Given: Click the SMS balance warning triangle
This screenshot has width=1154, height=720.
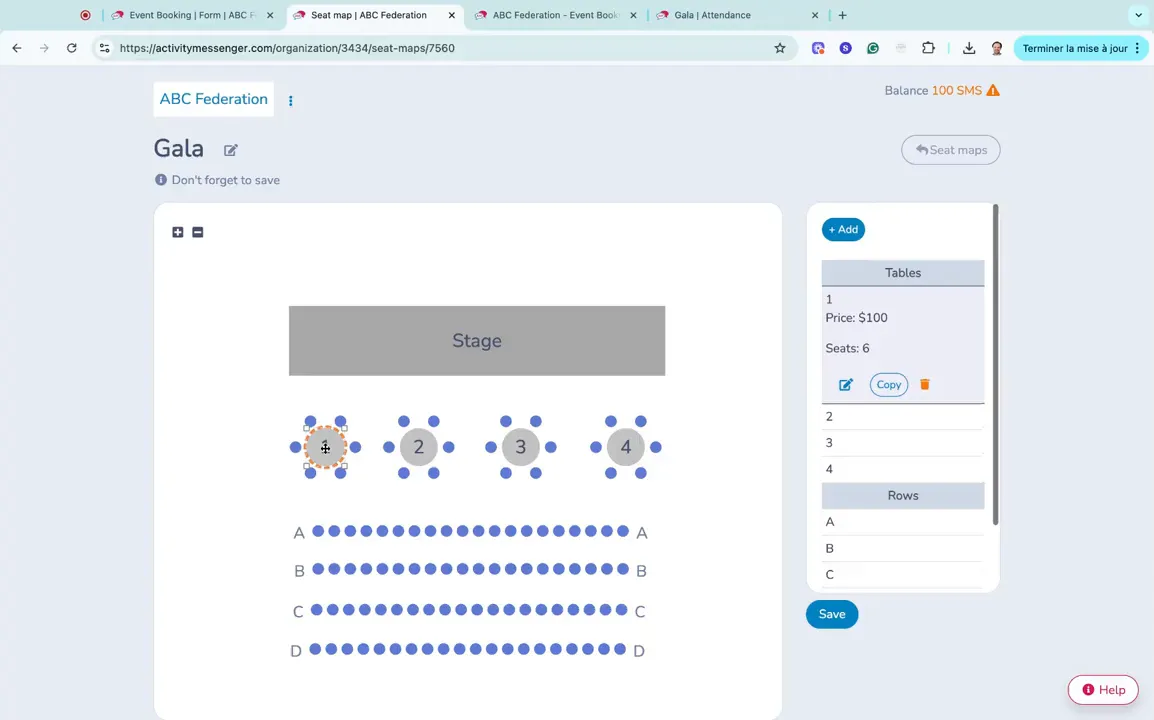Looking at the screenshot, I should pyautogui.click(x=993, y=90).
